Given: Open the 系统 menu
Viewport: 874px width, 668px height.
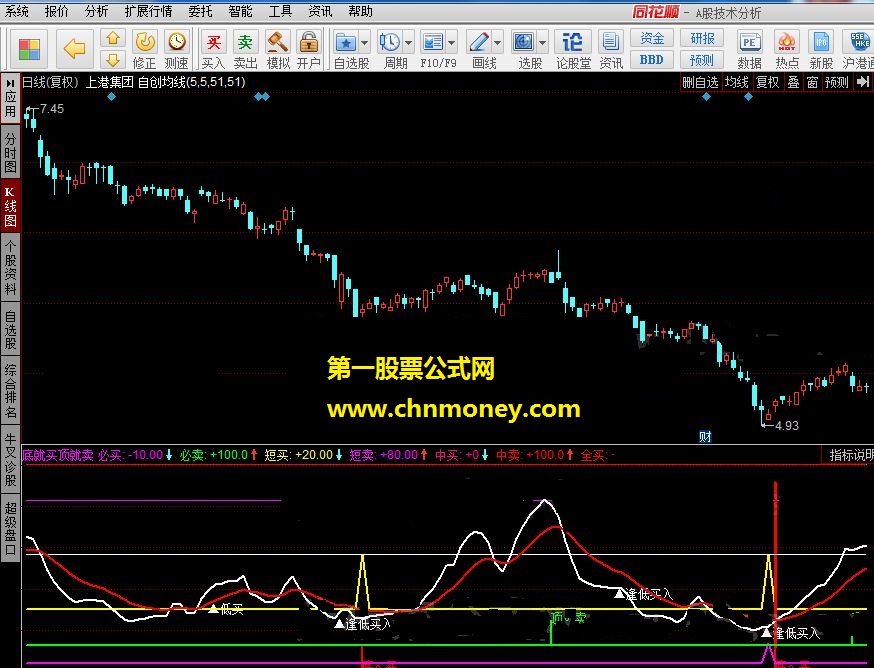Looking at the screenshot, I should pyautogui.click(x=16, y=11).
